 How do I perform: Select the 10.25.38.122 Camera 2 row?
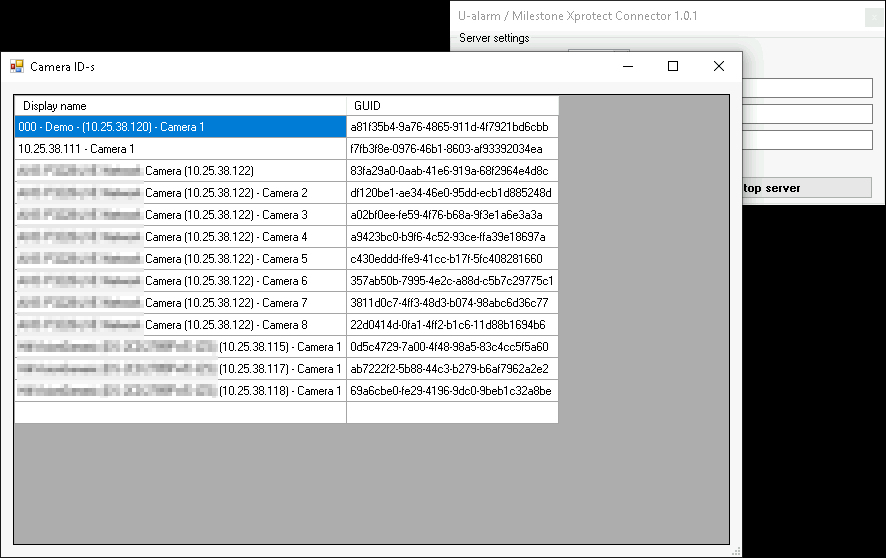(x=180, y=193)
